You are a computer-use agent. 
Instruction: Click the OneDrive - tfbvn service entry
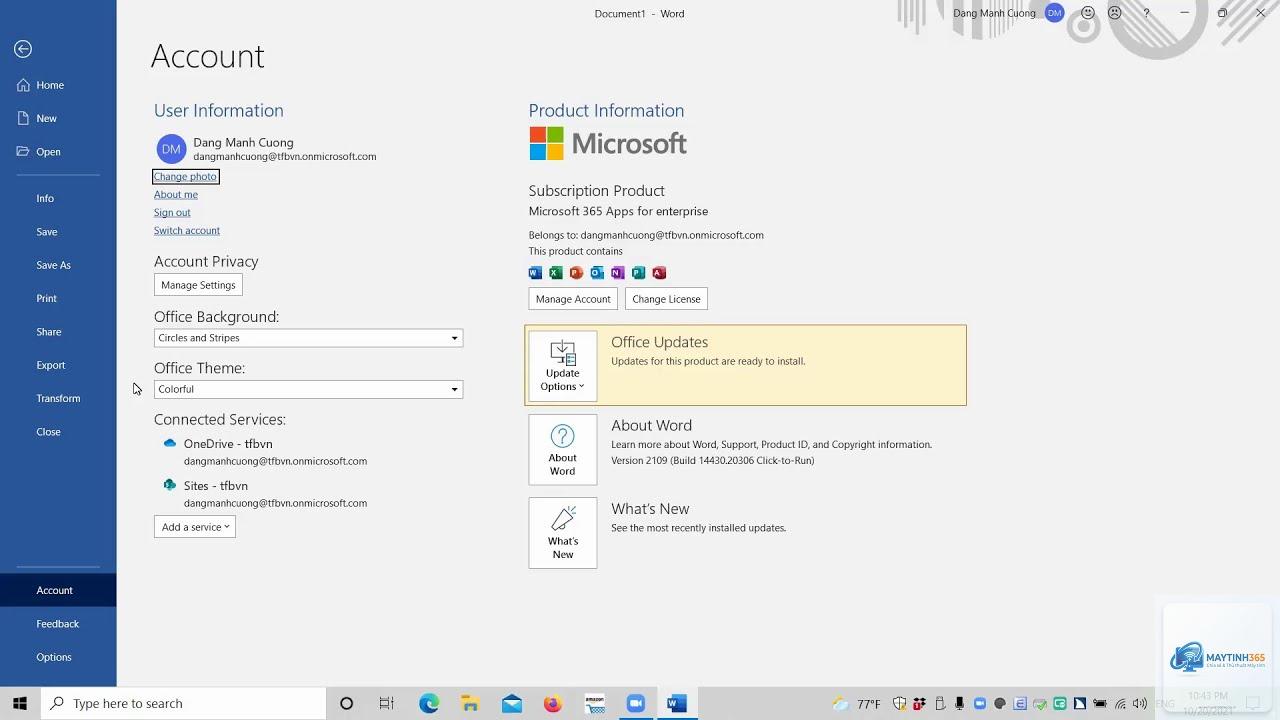(x=265, y=452)
